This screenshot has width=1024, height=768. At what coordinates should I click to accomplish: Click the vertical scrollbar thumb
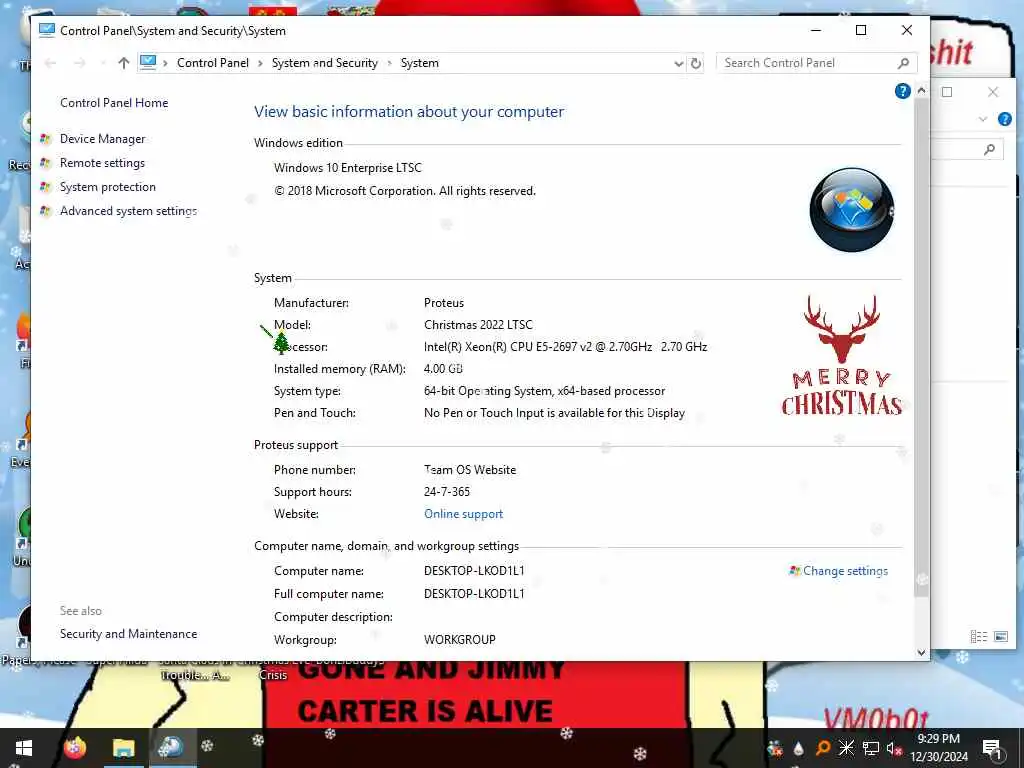point(921,346)
